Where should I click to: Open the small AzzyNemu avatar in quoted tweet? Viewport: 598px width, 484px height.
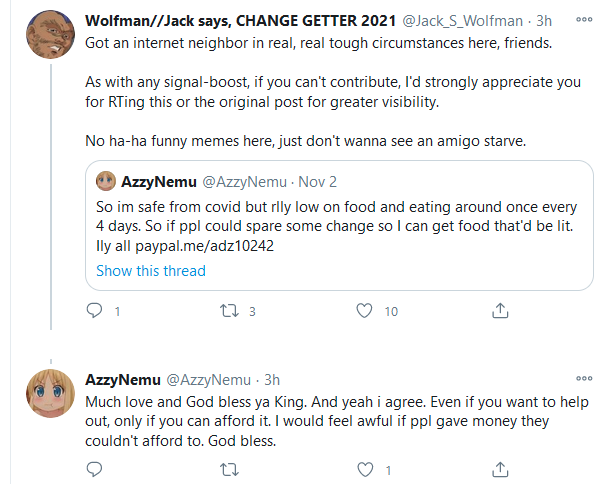[x=106, y=181]
